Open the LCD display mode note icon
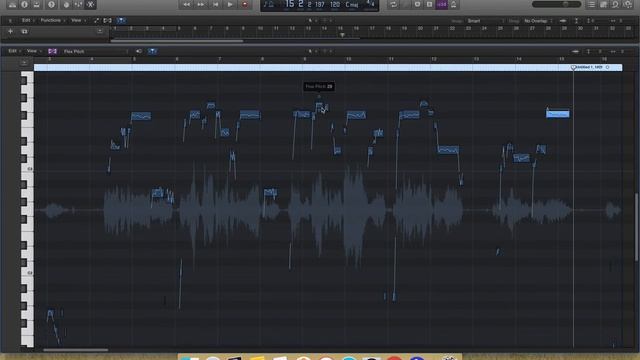Image resolution: width=640 pixels, height=360 pixels. click(x=269, y=4)
